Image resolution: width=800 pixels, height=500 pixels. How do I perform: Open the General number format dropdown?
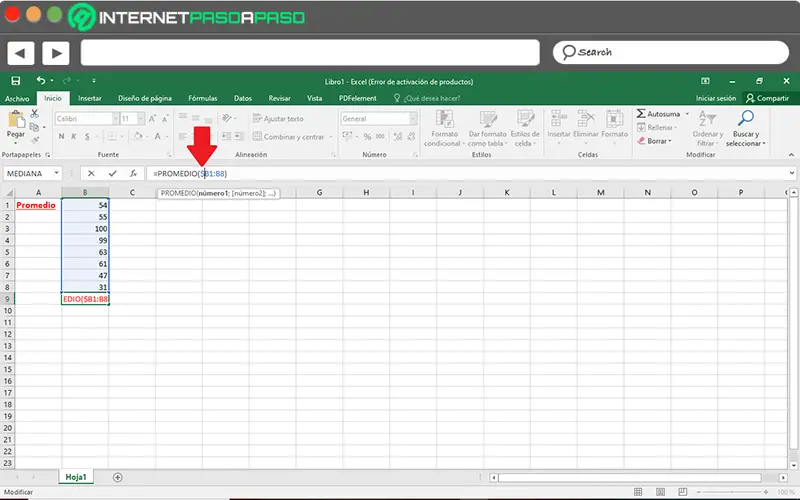pyautogui.click(x=413, y=119)
